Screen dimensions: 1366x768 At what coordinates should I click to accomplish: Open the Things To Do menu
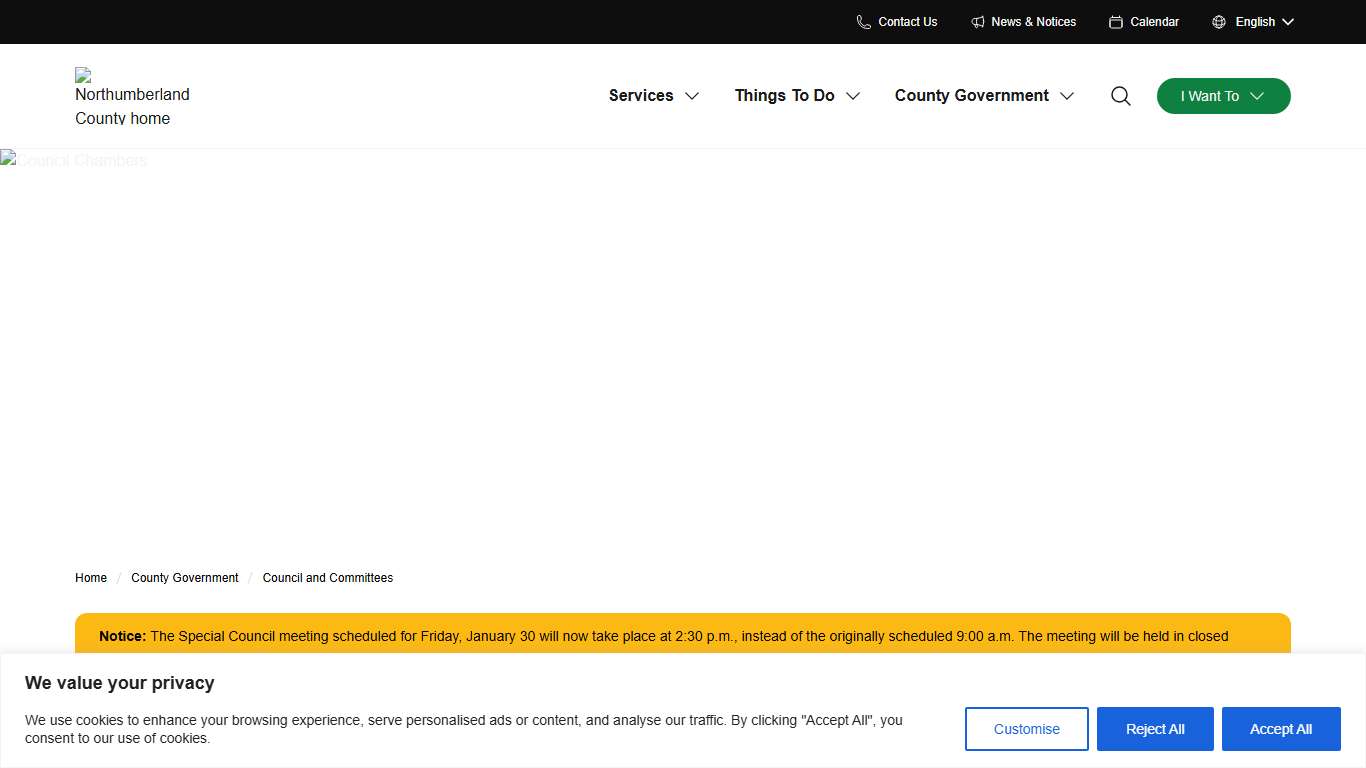click(797, 96)
